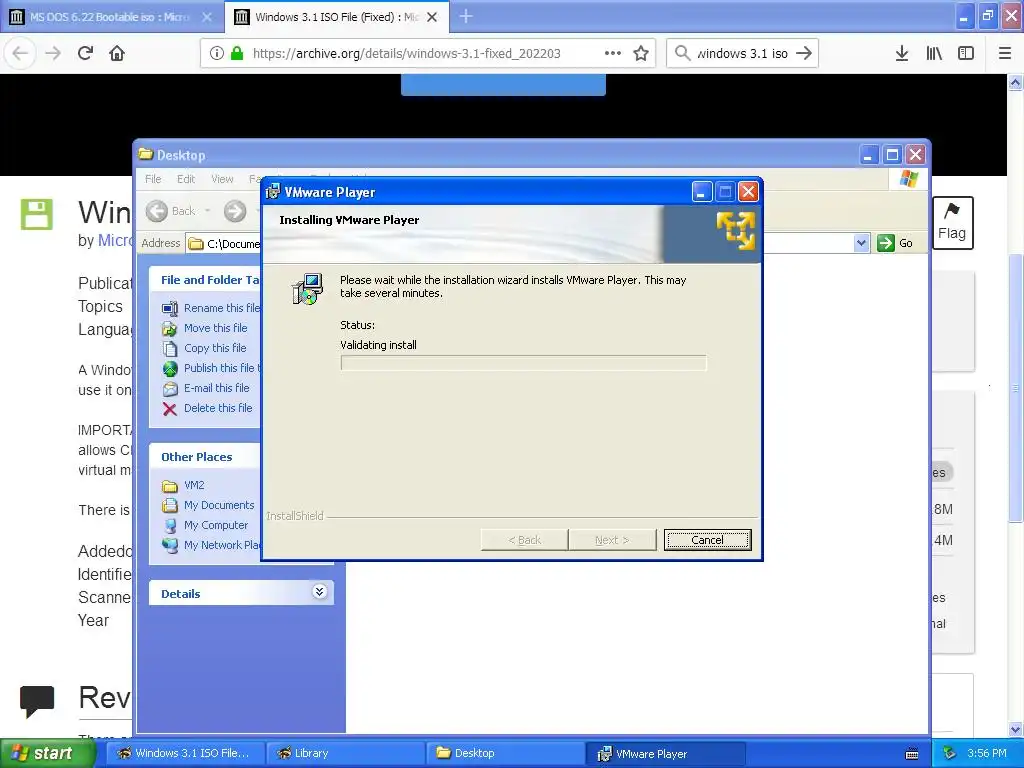Screen dimensions: 1024x768
Task: Open the Address bar dropdown in Desktop window
Action: click(x=861, y=243)
